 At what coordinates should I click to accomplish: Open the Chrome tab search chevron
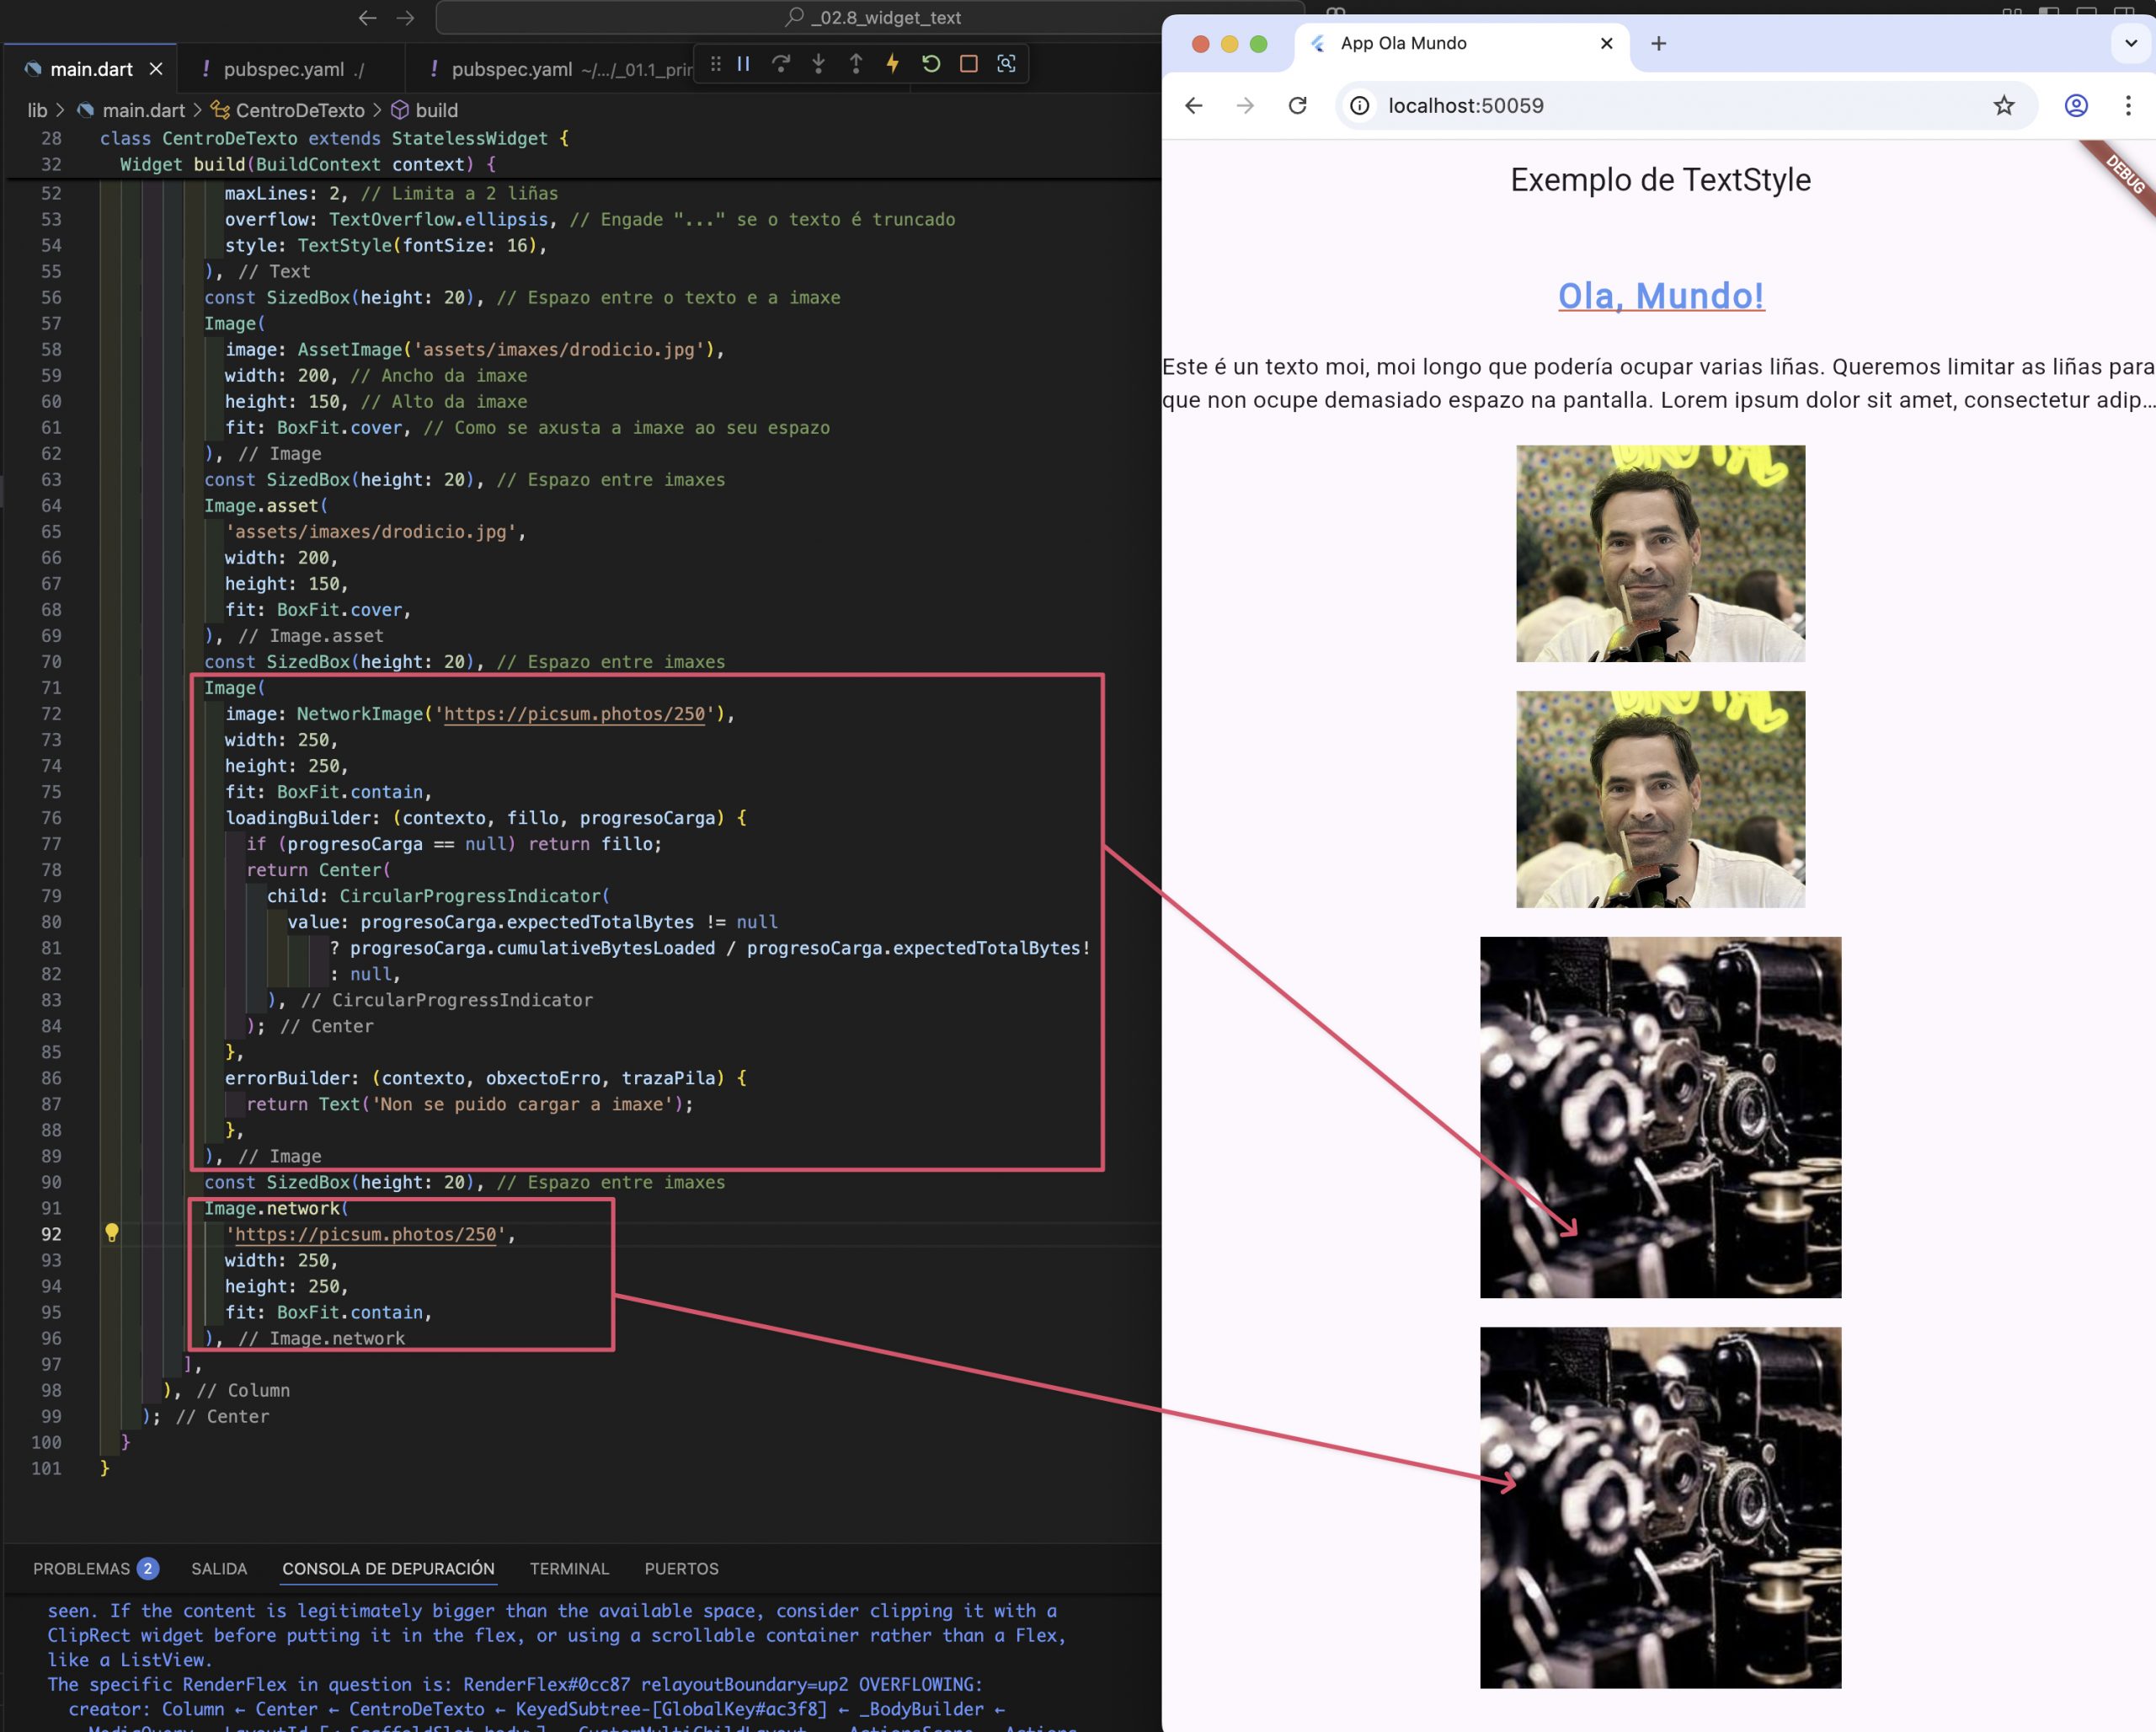pos(2130,43)
